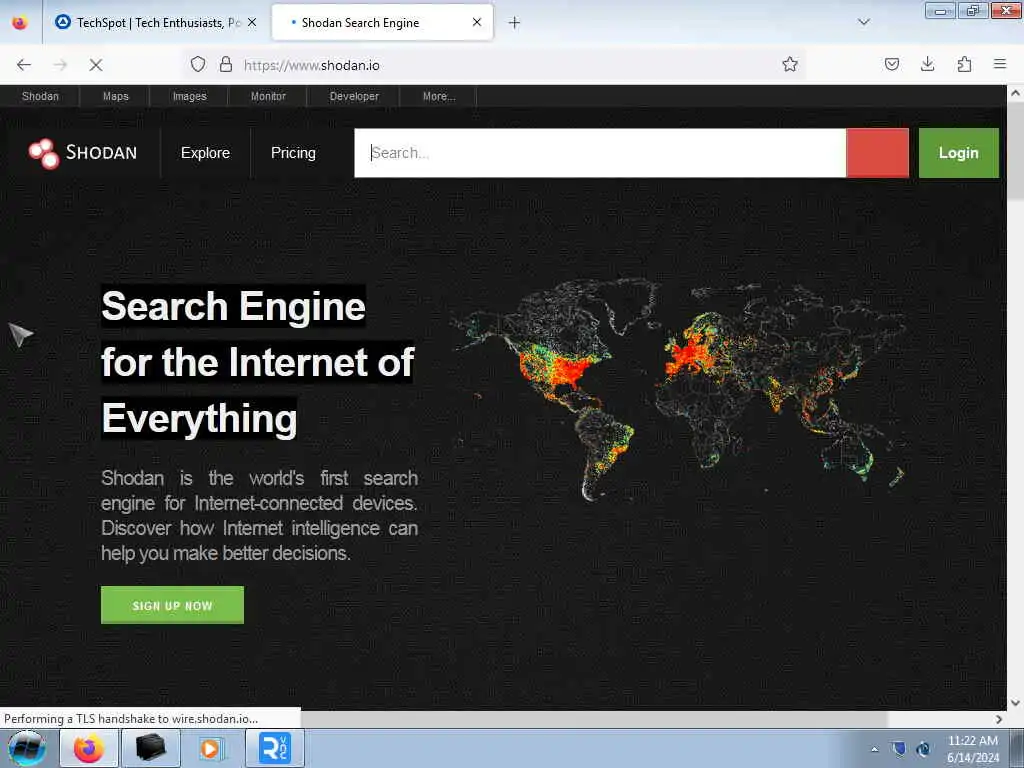The image size is (1024, 768).
Task: Show hidden system tray icons
Action: 874,749
